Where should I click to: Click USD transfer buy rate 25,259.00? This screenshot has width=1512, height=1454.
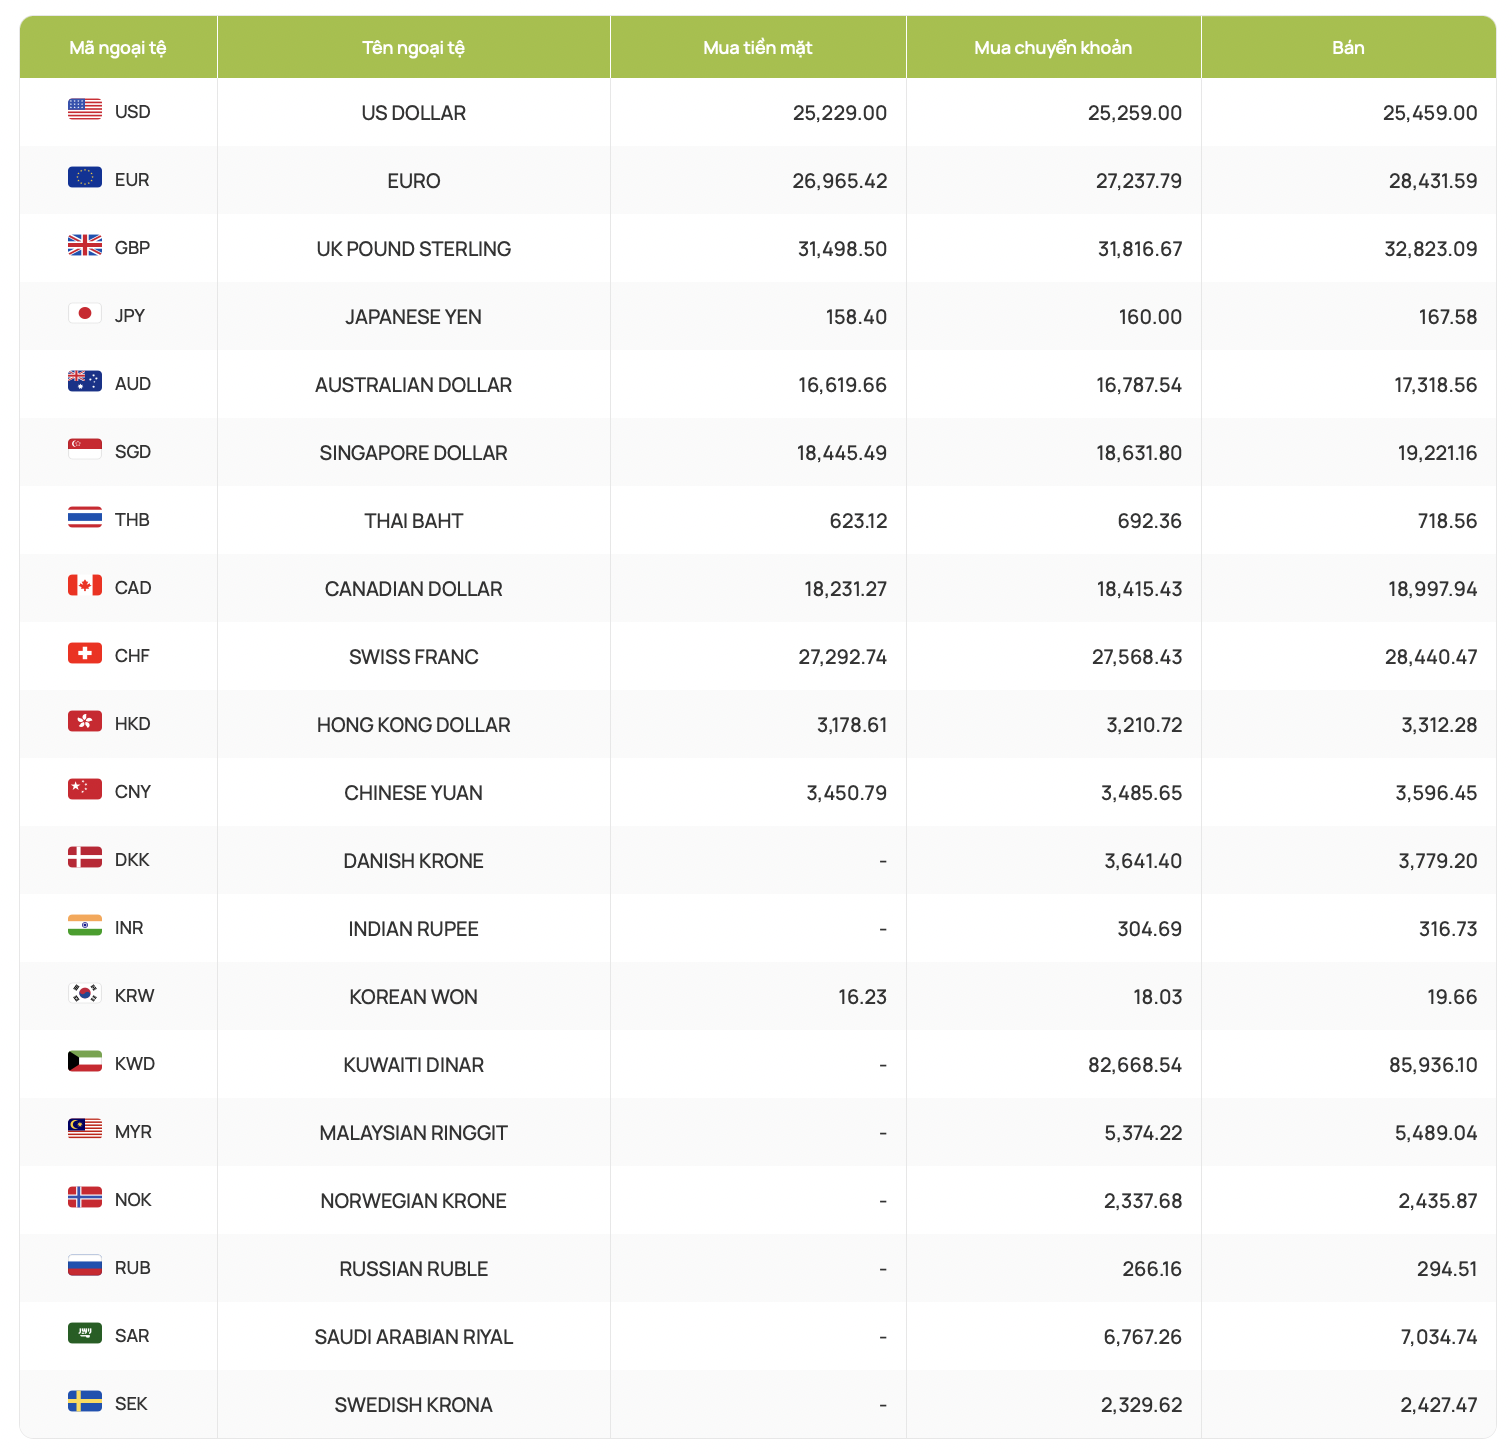pyautogui.click(x=1135, y=113)
